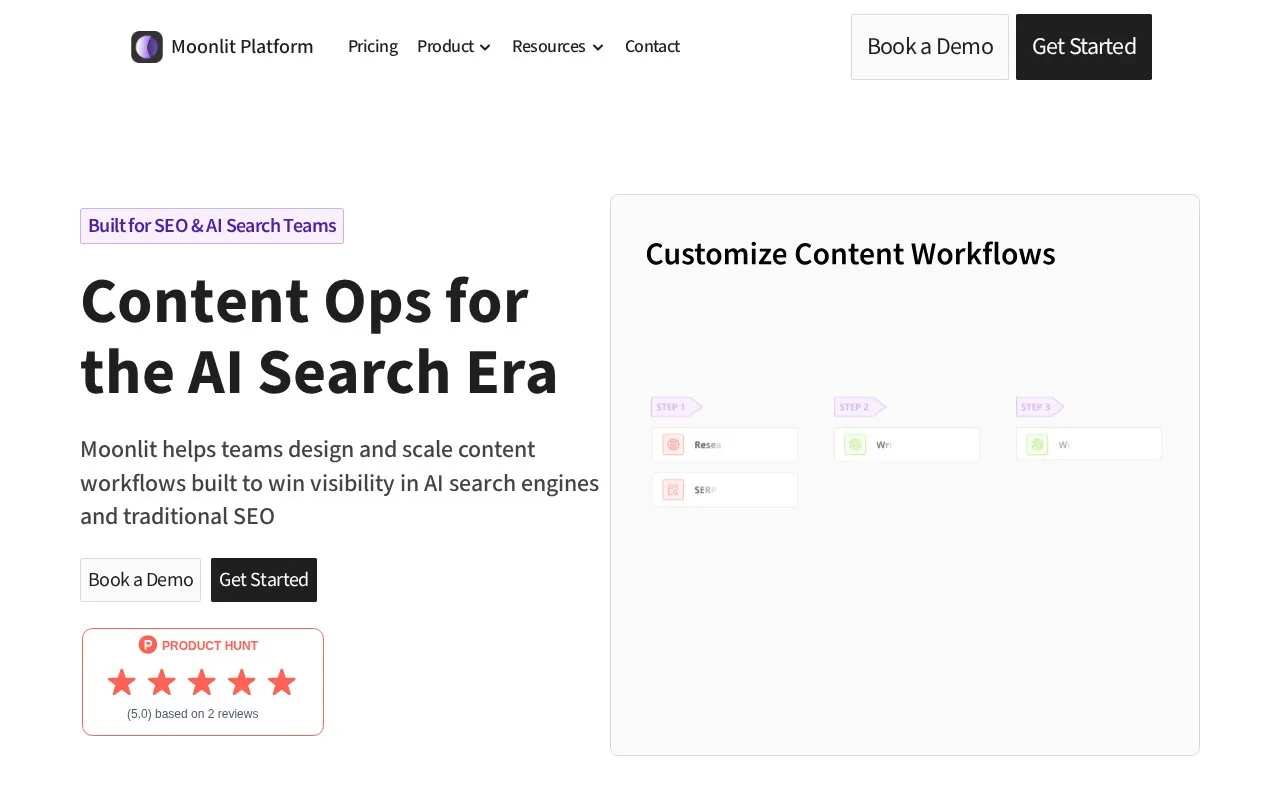The width and height of the screenshot is (1280, 800).
Task: Click Book a Demo below the hero text
Action: pos(141,580)
